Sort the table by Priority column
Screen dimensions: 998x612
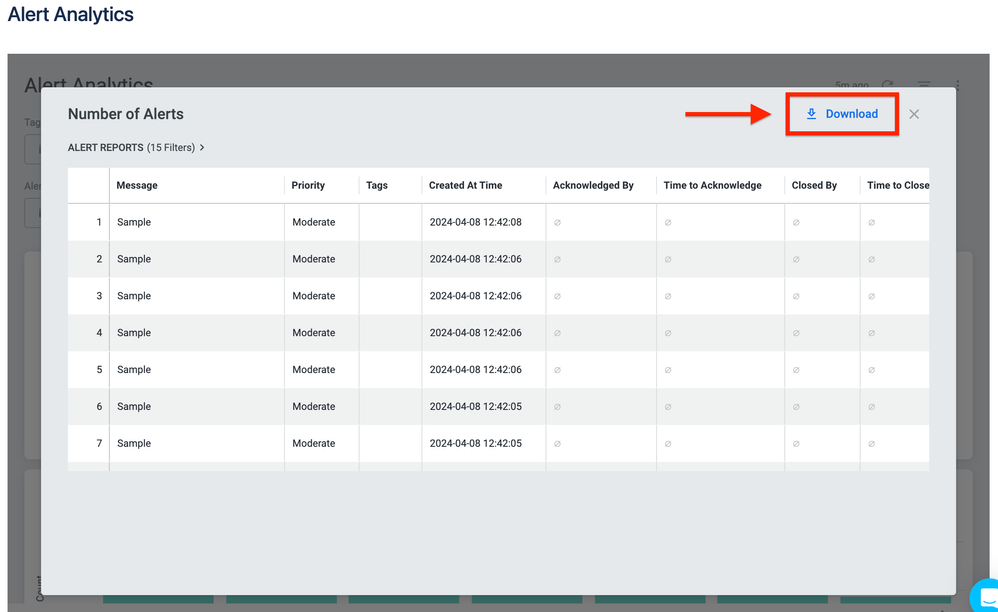coord(307,185)
